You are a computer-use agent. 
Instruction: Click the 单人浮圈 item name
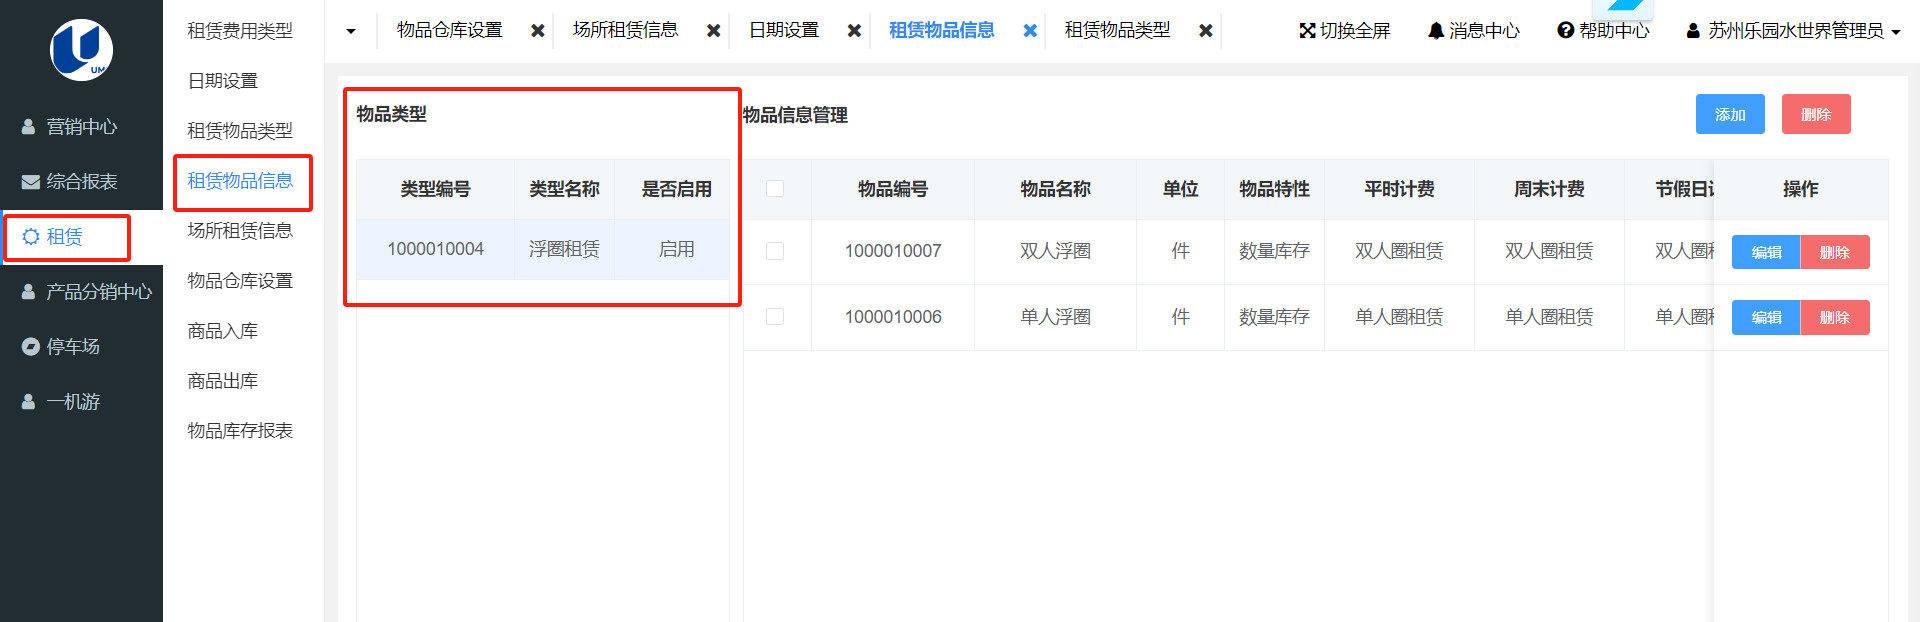[1055, 317]
